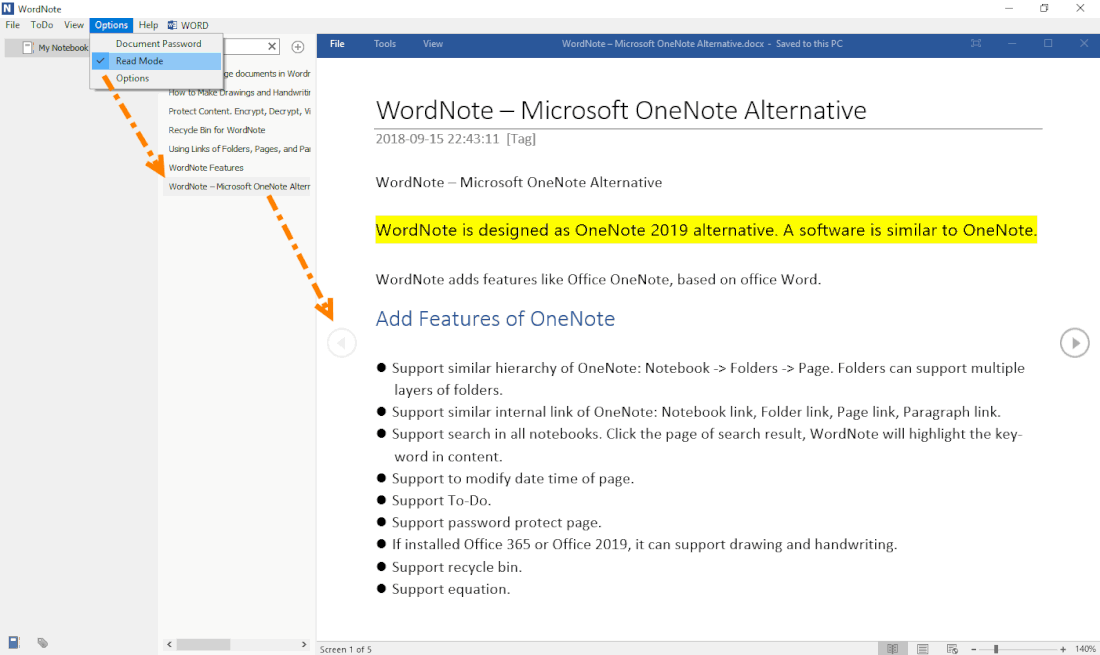Maximize the embedded Word document window
The width and height of the screenshot is (1100, 655).
point(1048,43)
